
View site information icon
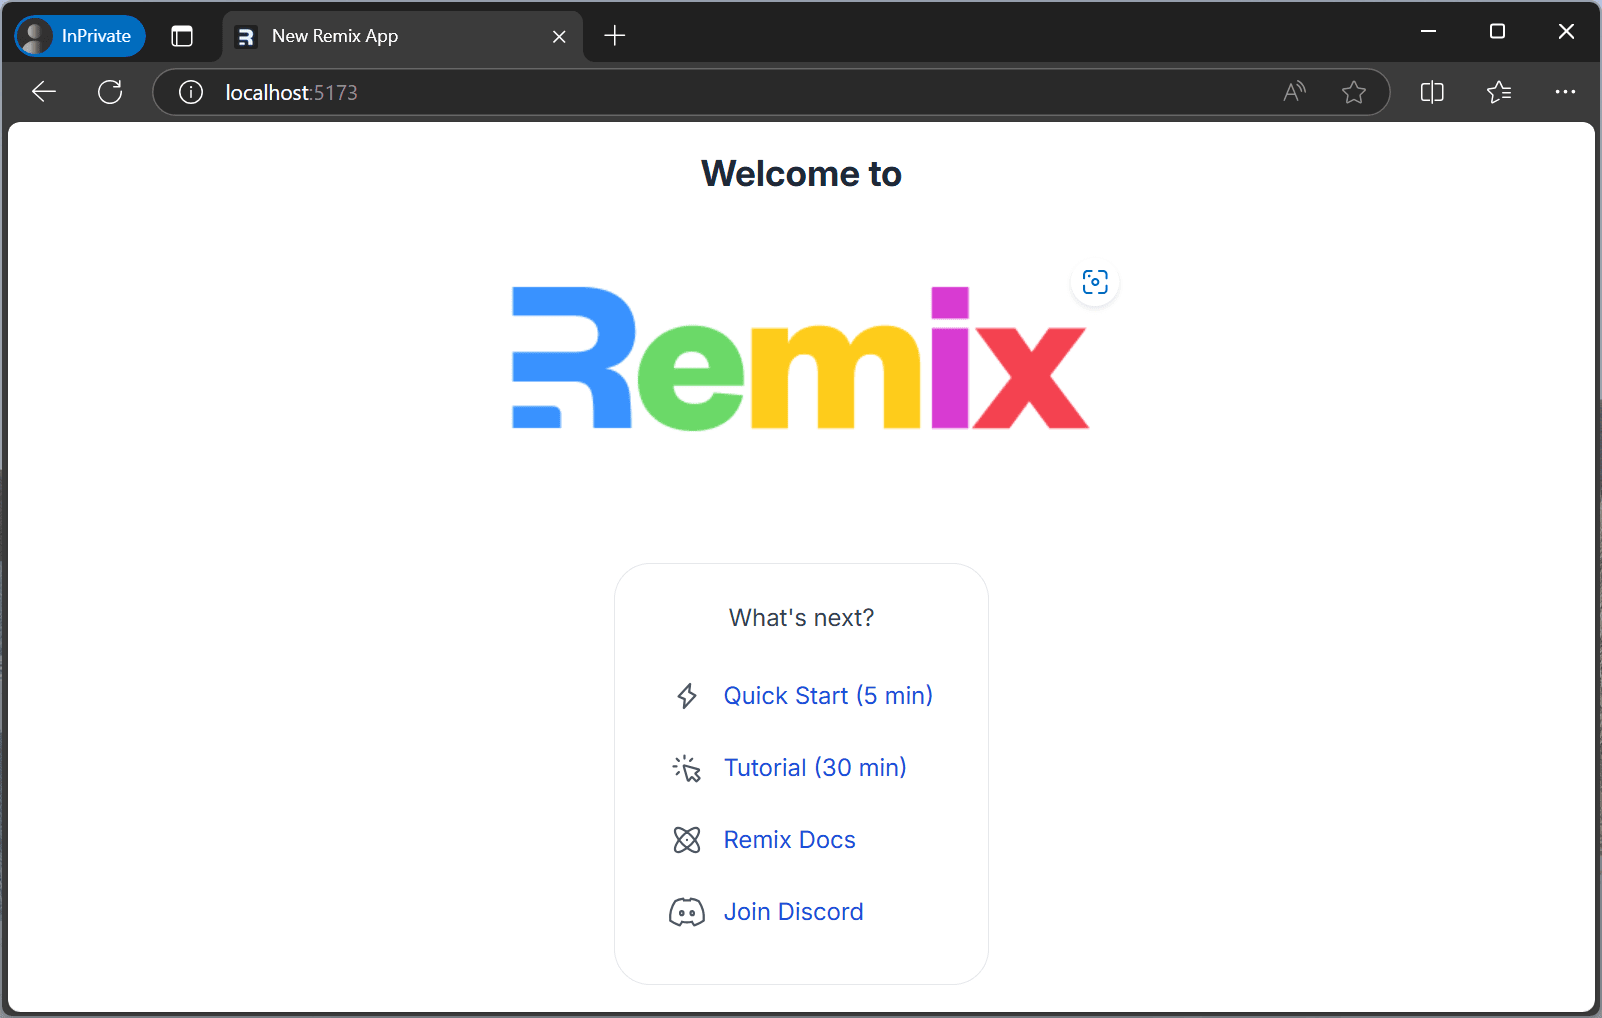(191, 92)
